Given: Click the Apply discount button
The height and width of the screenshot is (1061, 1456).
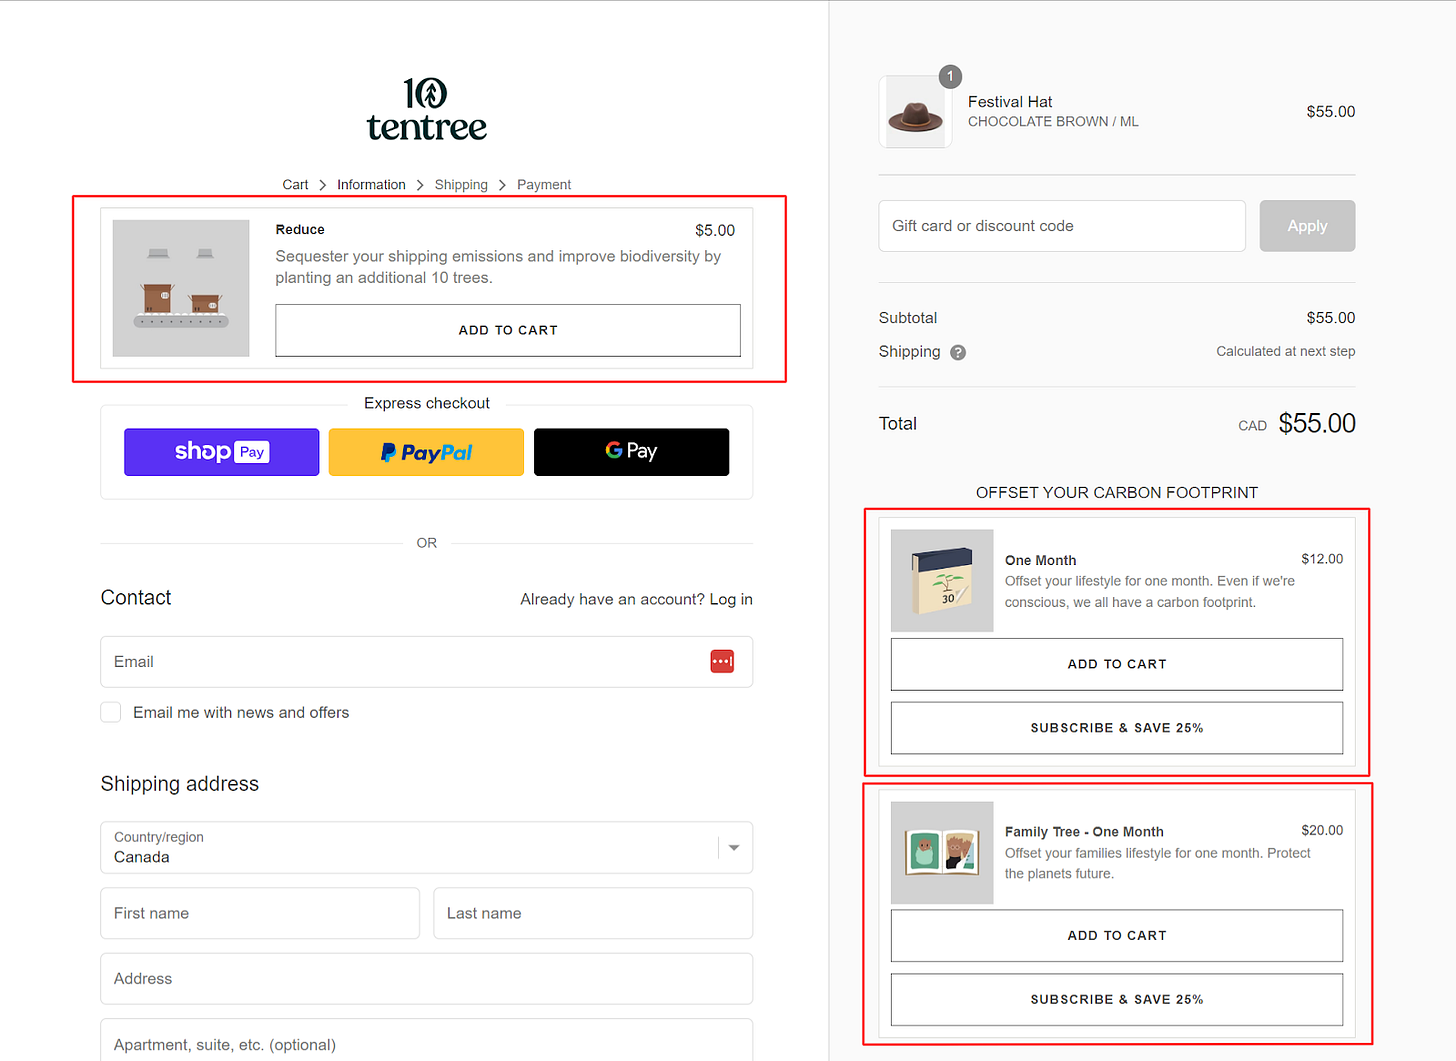Looking at the screenshot, I should [x=1307, y=226].
